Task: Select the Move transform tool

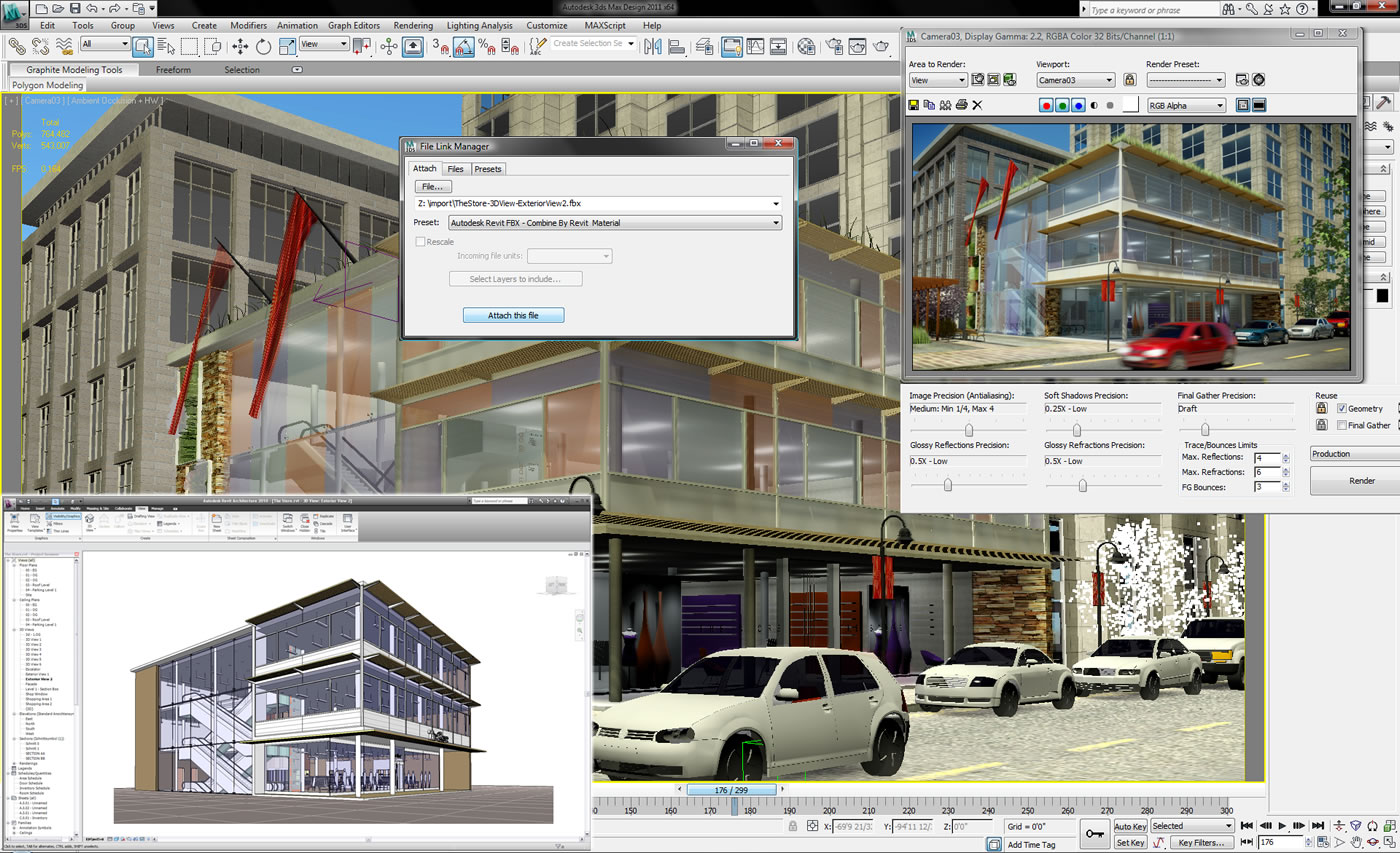Action: pyautogui.click(x=240, y=46)
